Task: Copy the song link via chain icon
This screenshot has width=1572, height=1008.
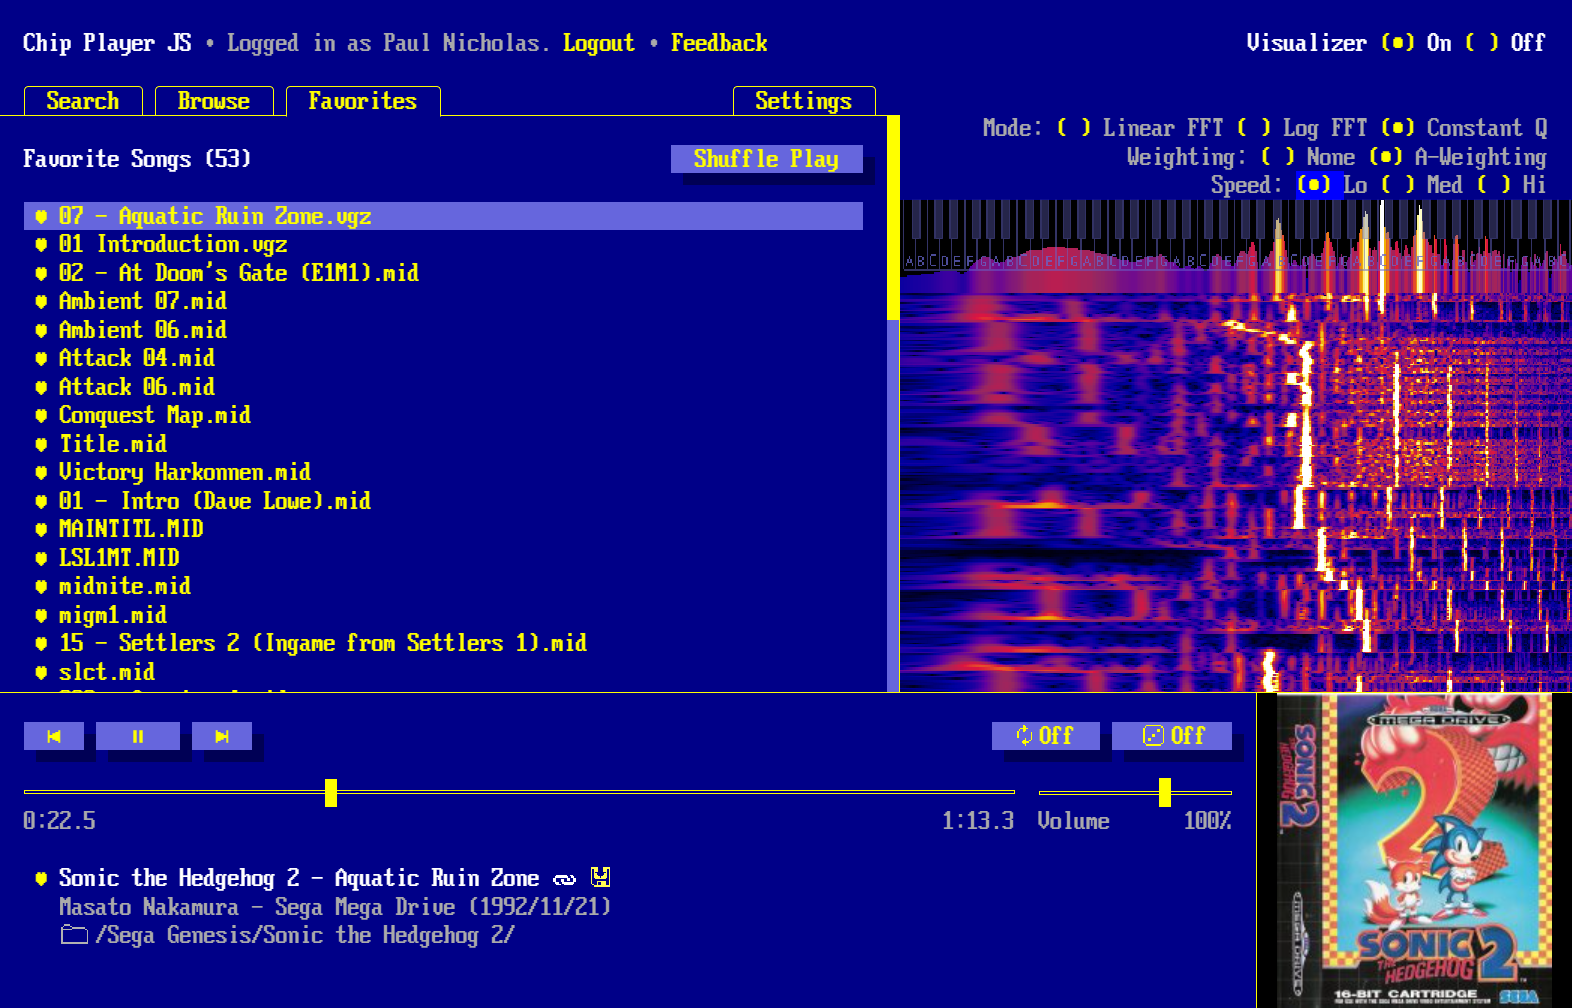Action: (x=565, y=879)
